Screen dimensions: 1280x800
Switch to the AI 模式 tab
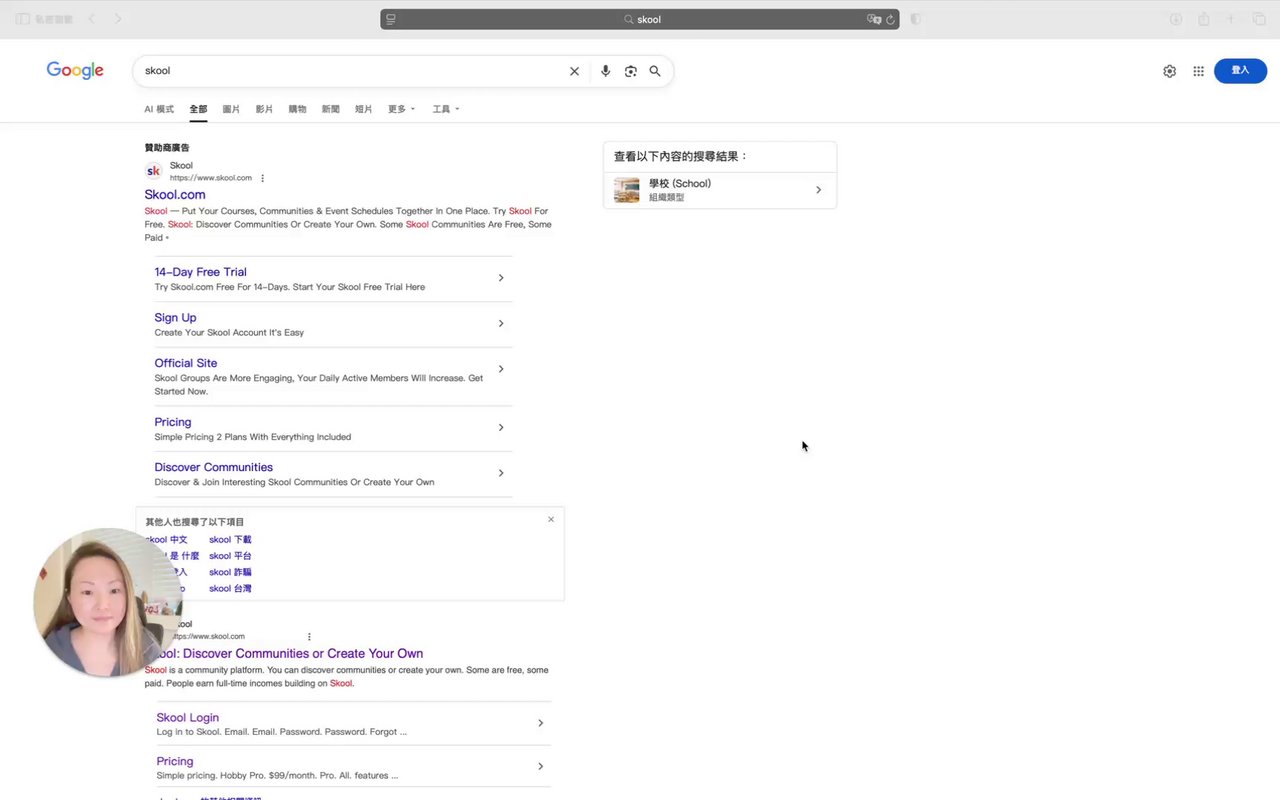click(159, 109)
